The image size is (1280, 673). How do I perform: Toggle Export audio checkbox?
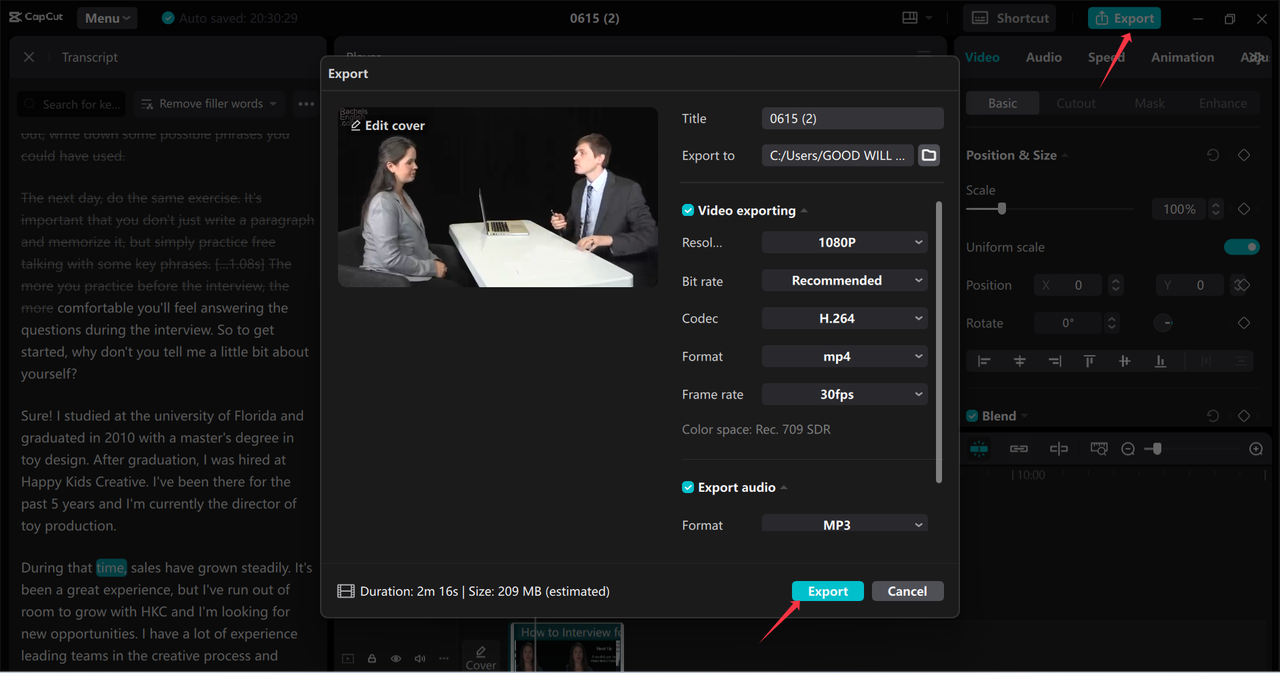(688, 487)
